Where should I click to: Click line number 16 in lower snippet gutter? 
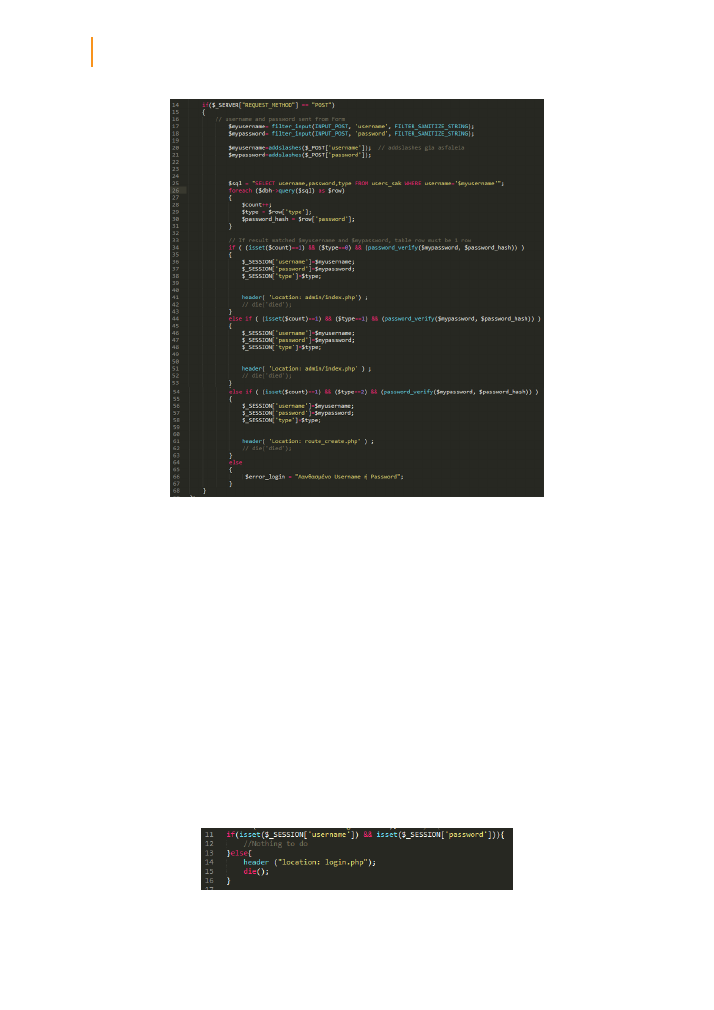209,881
